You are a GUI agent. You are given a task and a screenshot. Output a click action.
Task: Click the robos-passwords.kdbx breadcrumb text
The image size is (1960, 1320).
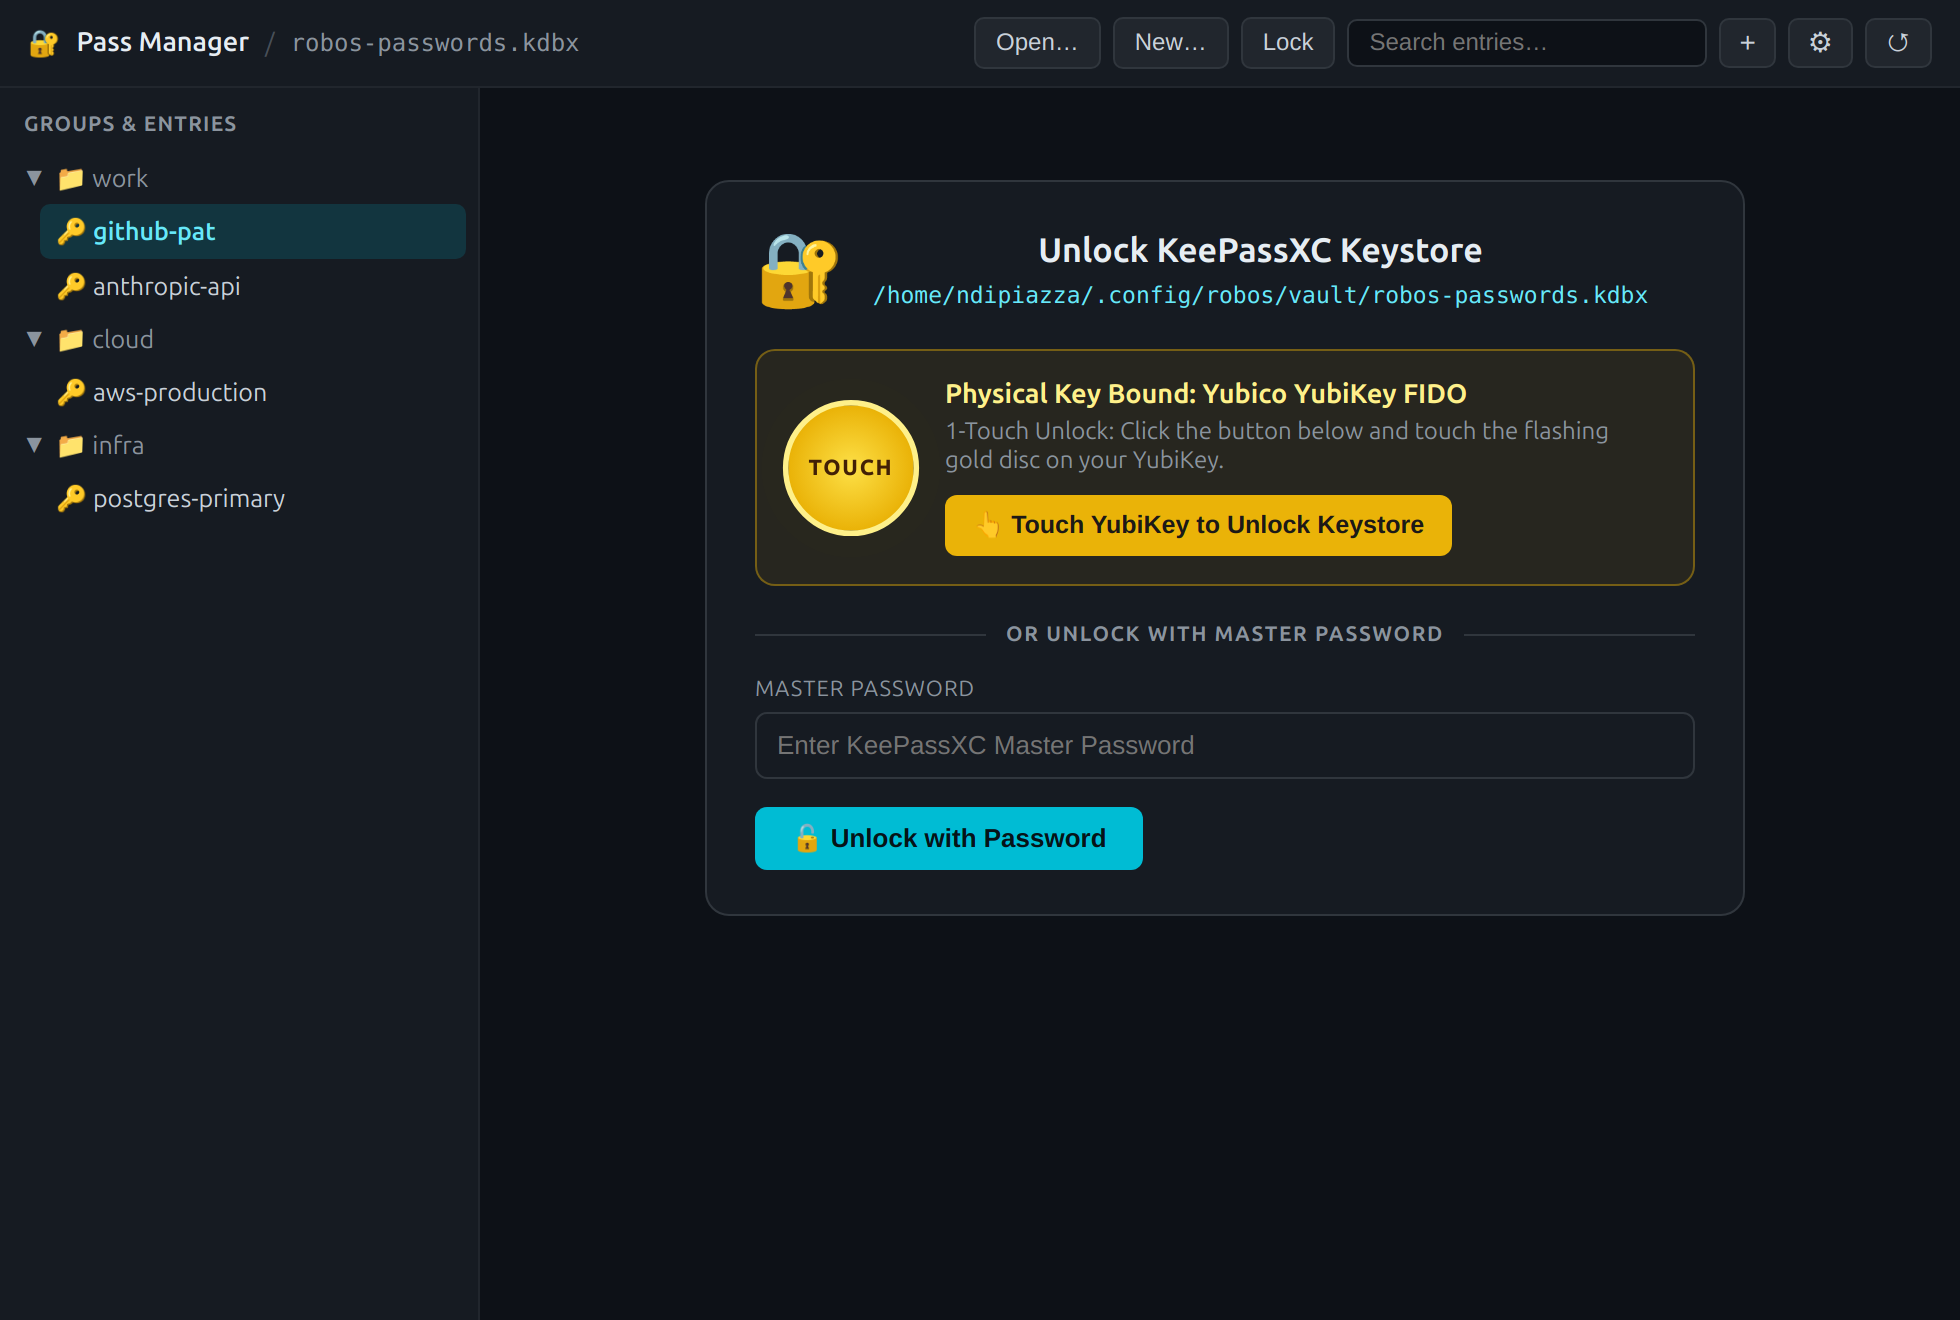435,43
